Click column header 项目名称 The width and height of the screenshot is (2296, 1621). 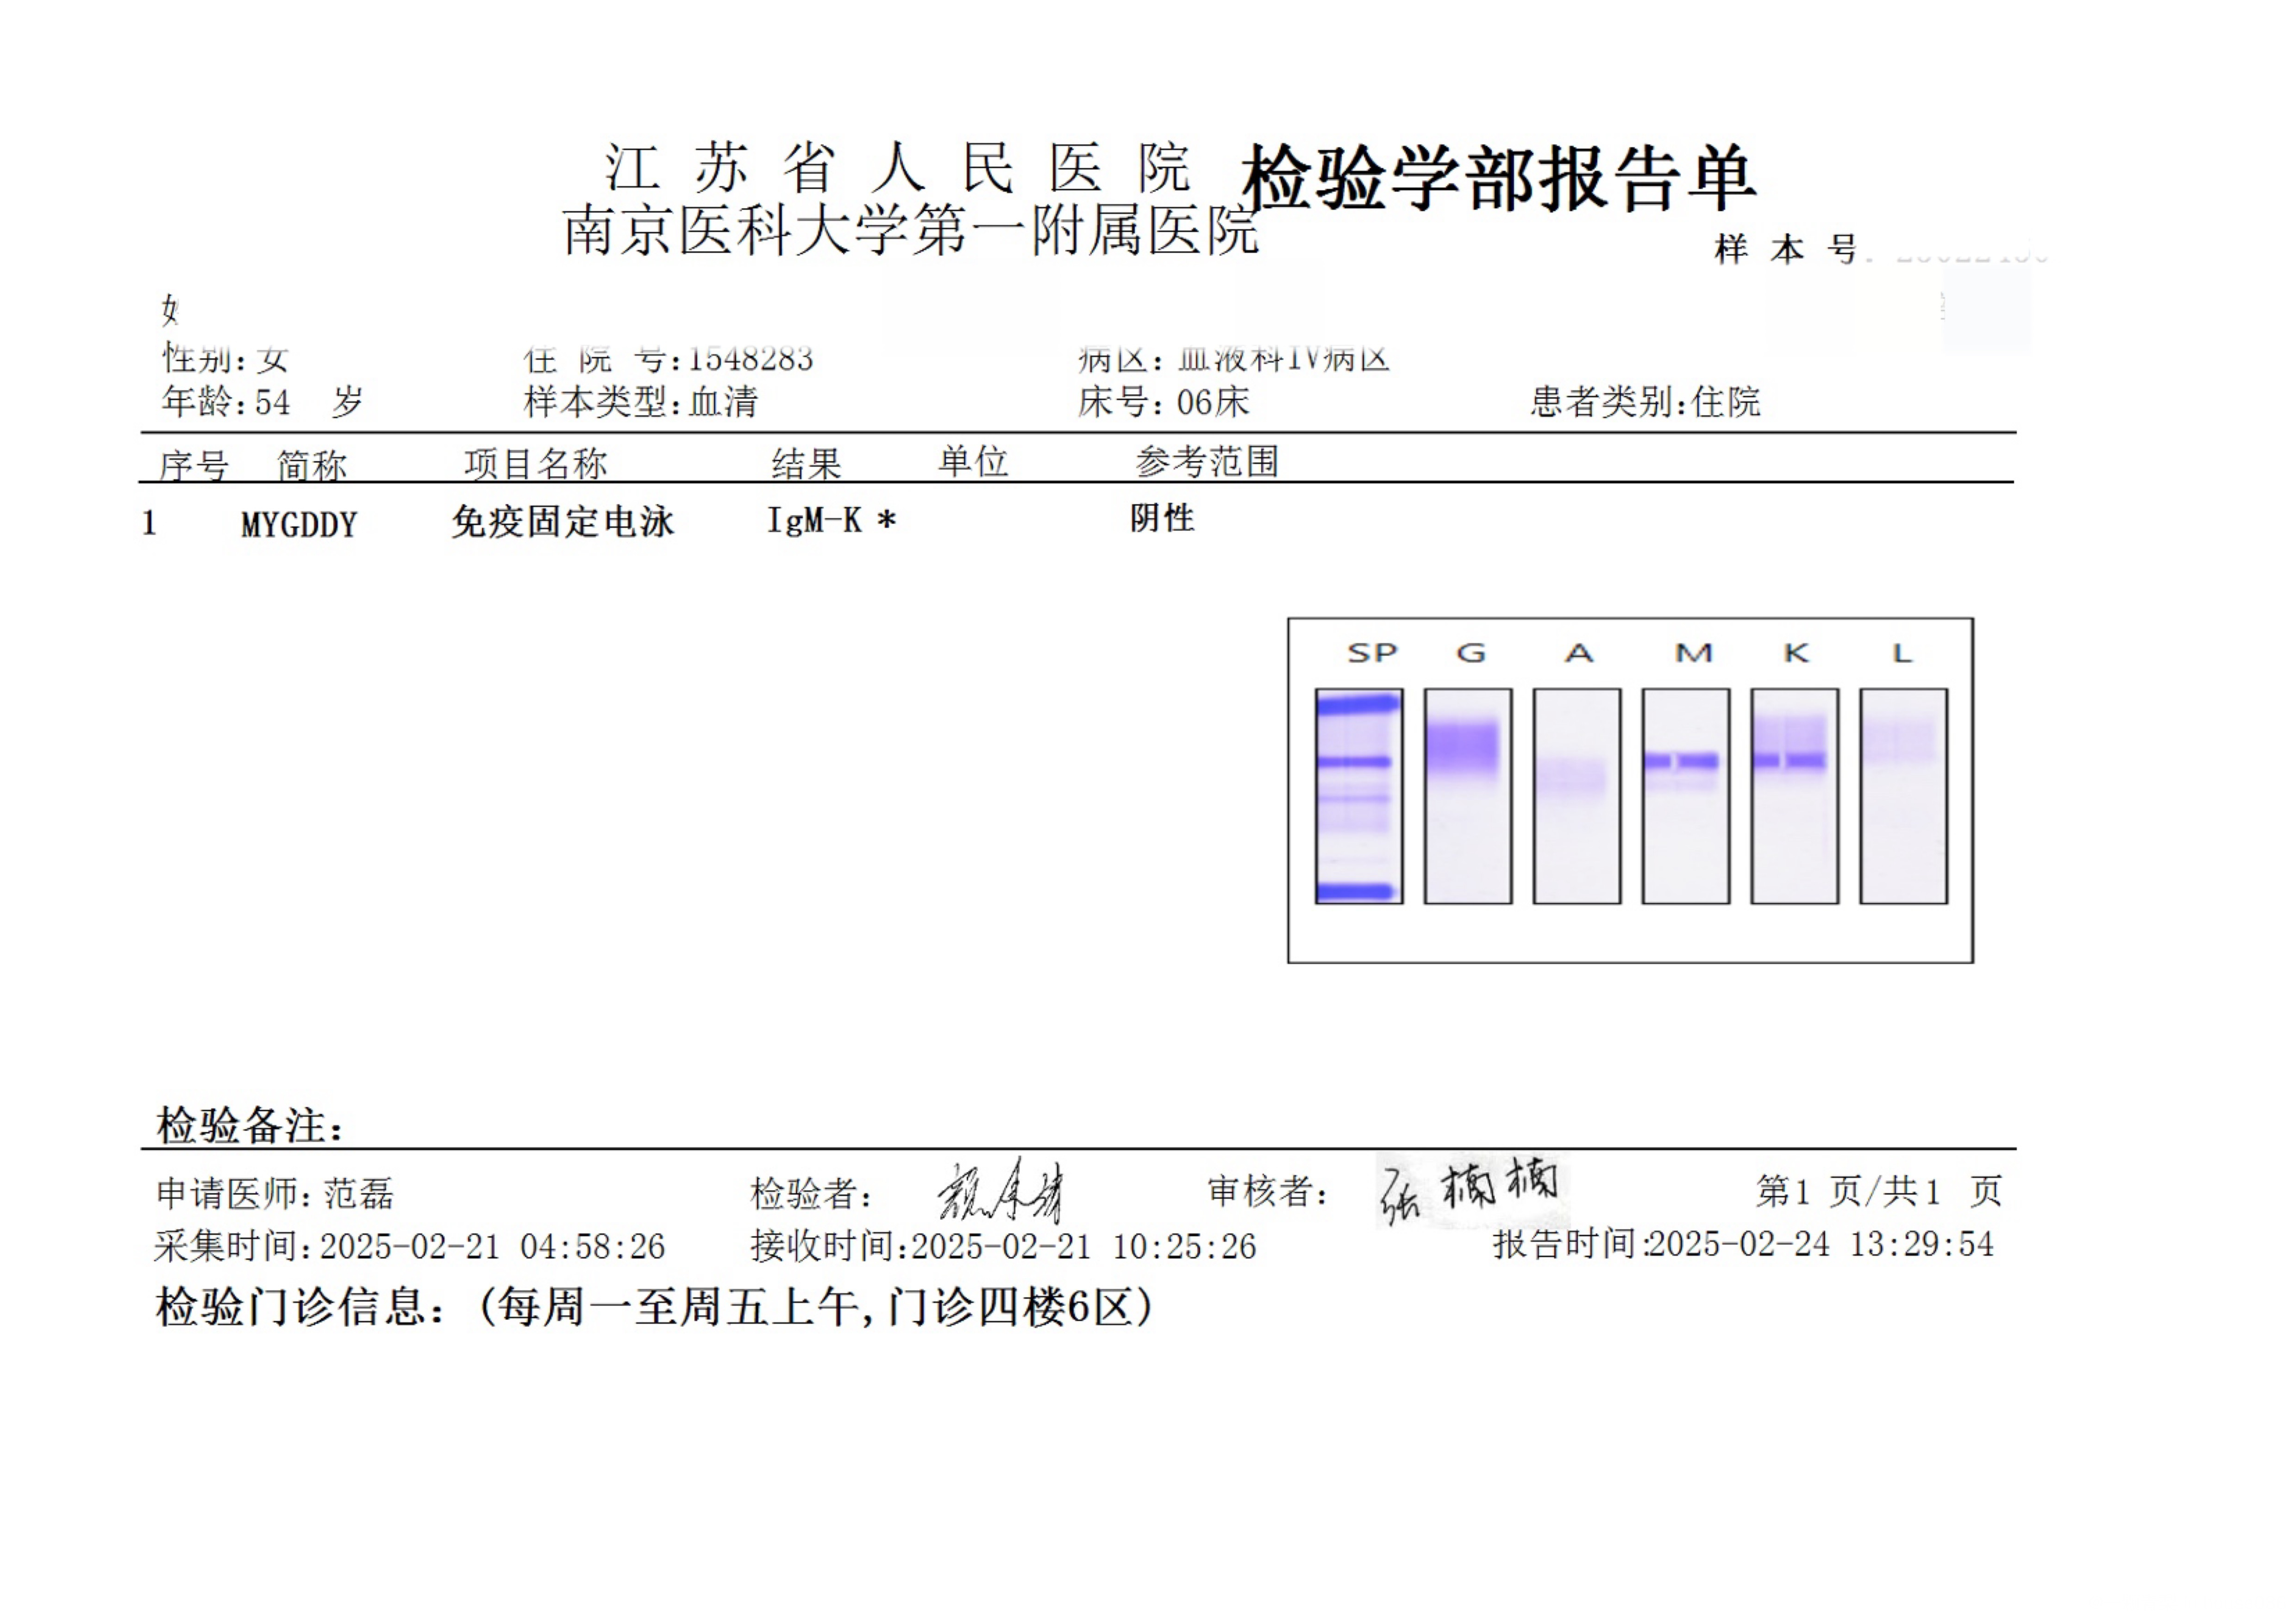click(x=536, y=464)
